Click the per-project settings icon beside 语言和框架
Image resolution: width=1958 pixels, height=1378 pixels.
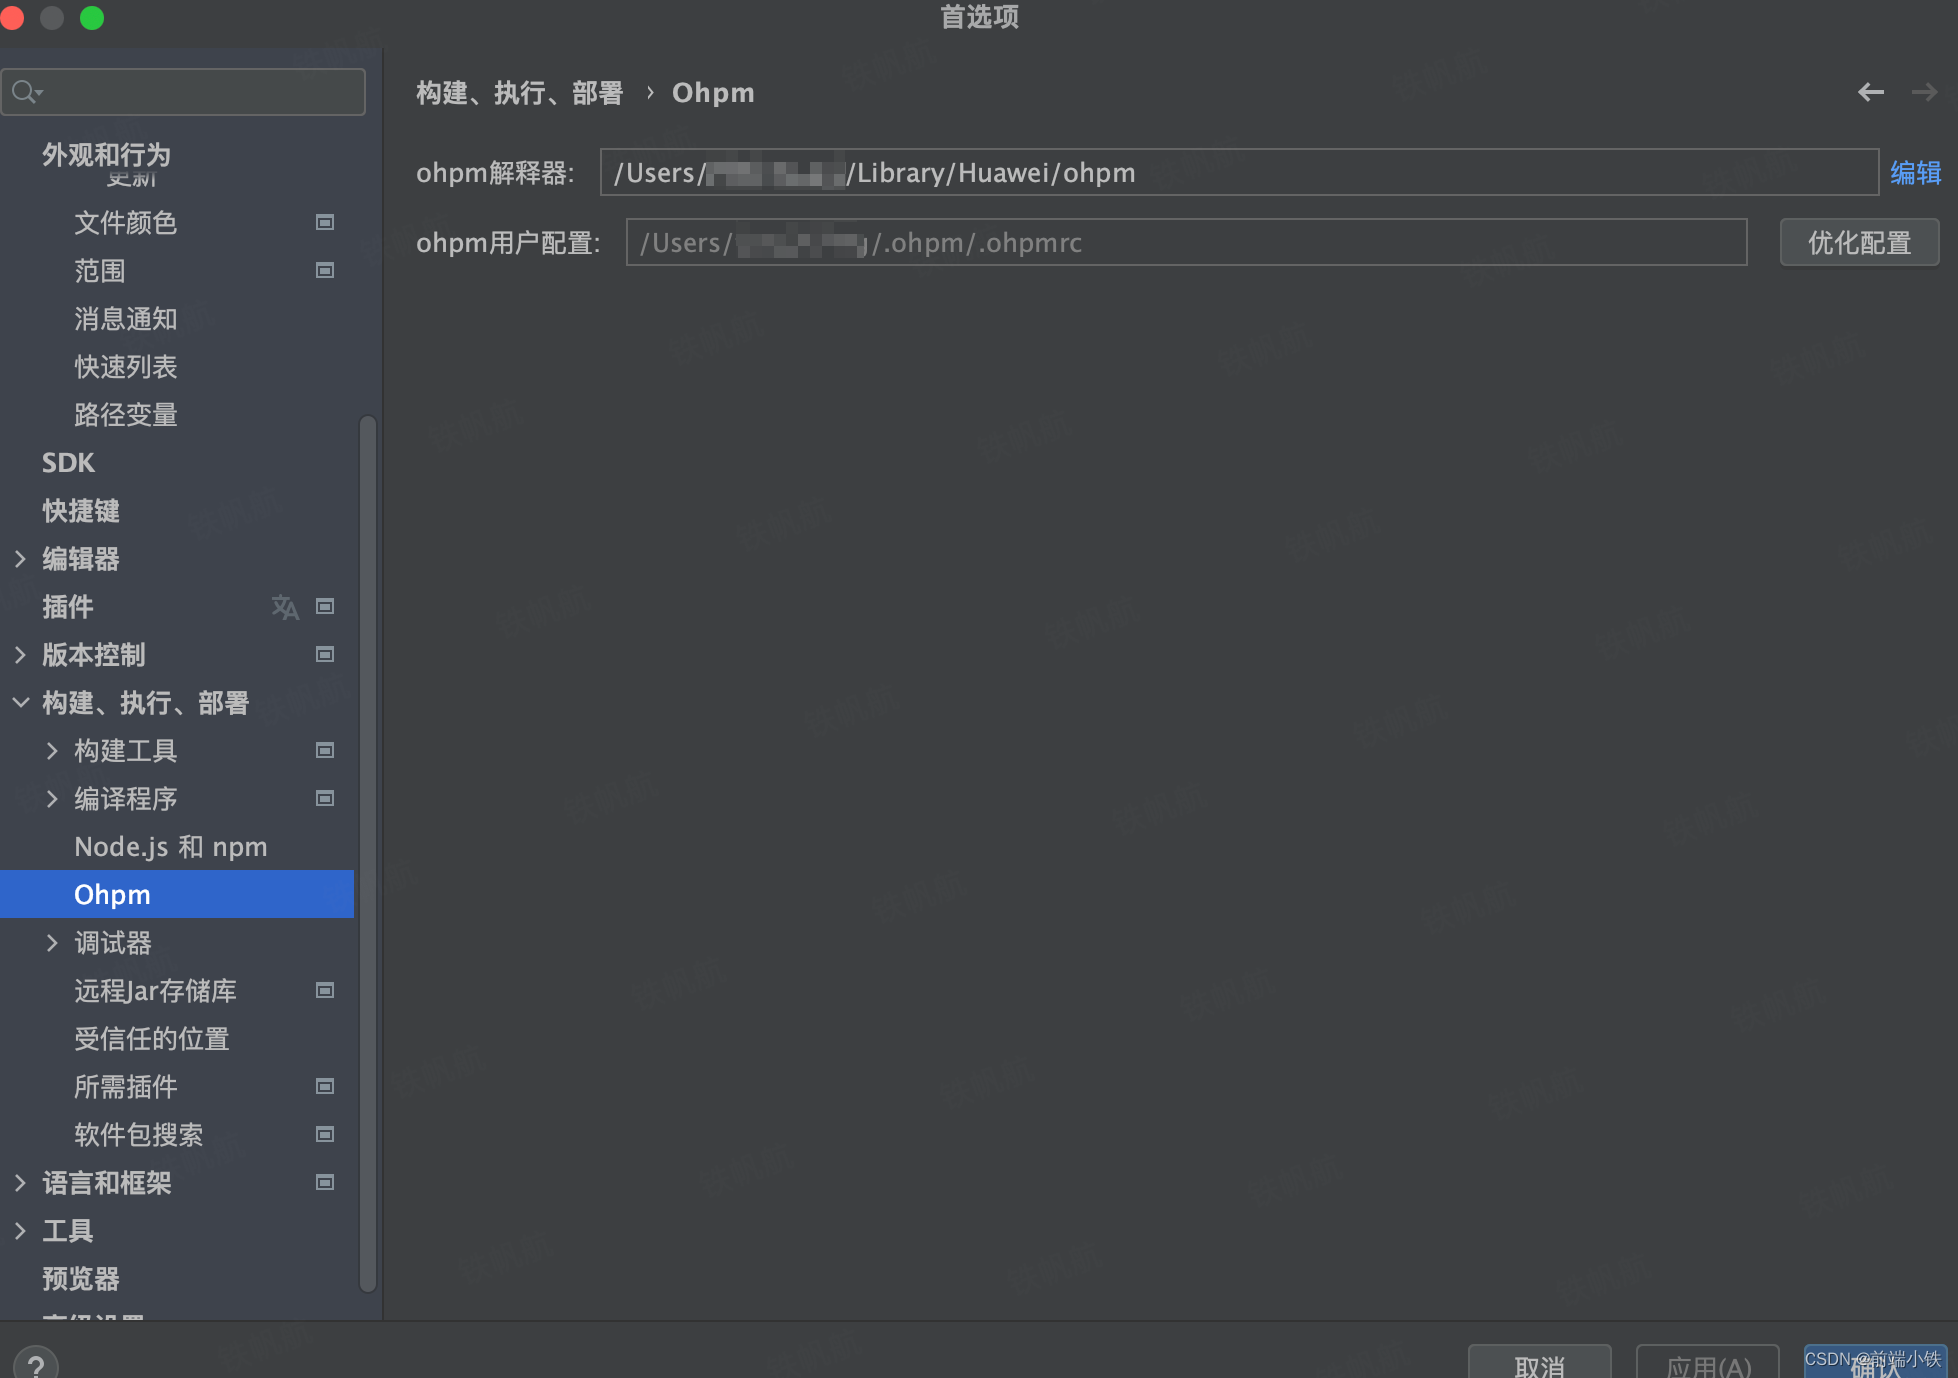click(x=324, y=1182)
